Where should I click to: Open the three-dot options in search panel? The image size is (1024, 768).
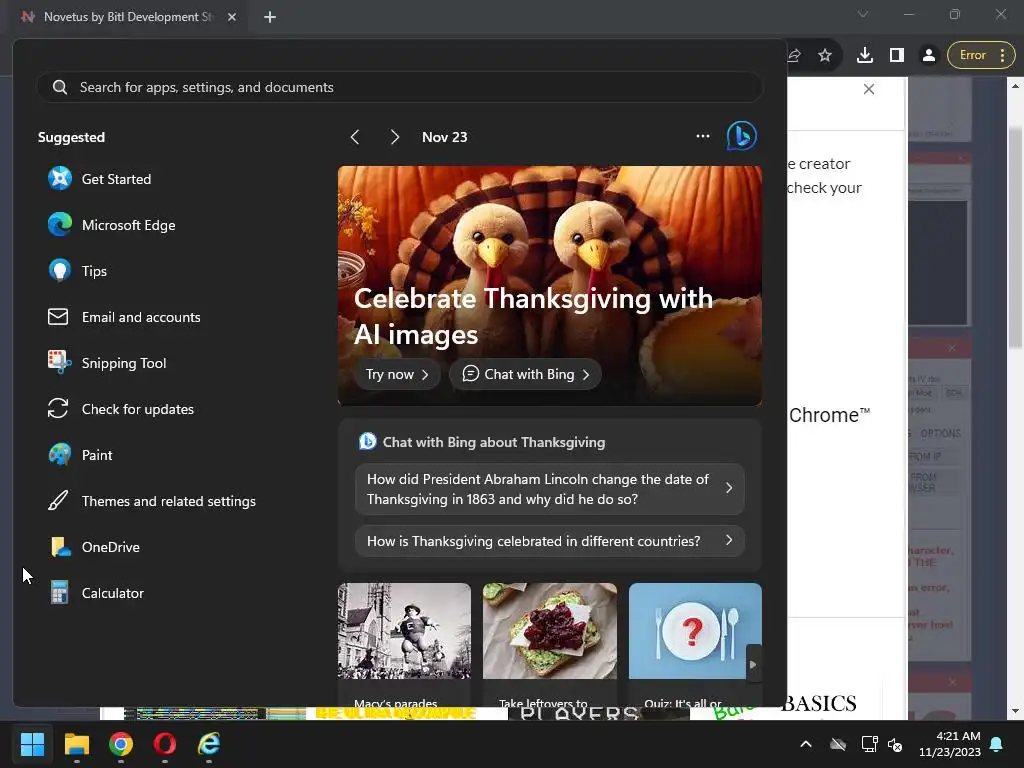click(x=703, y=136)
